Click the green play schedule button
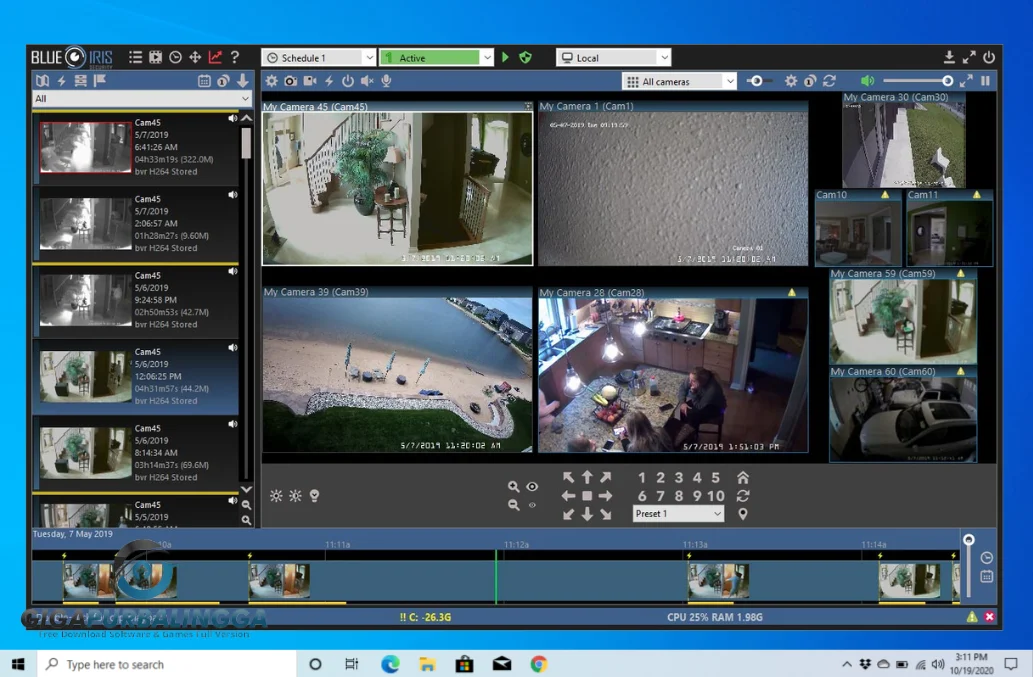The height and width of the screenshot is (677, 1033). pos(505,58)
